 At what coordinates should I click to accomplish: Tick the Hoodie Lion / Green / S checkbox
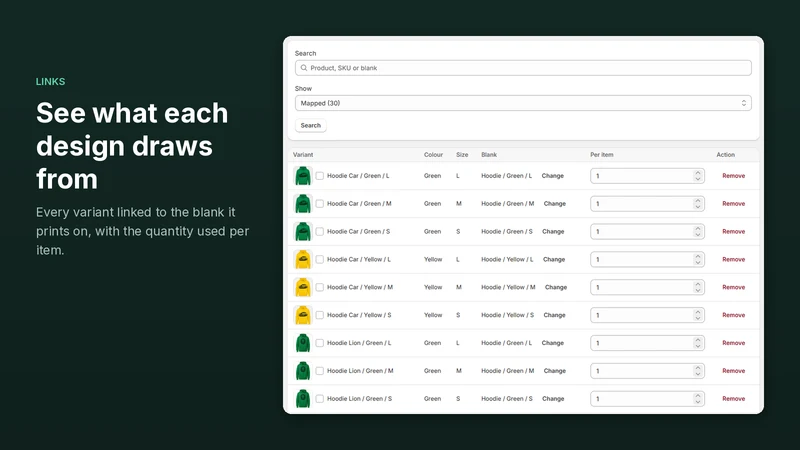pos(319,398)
